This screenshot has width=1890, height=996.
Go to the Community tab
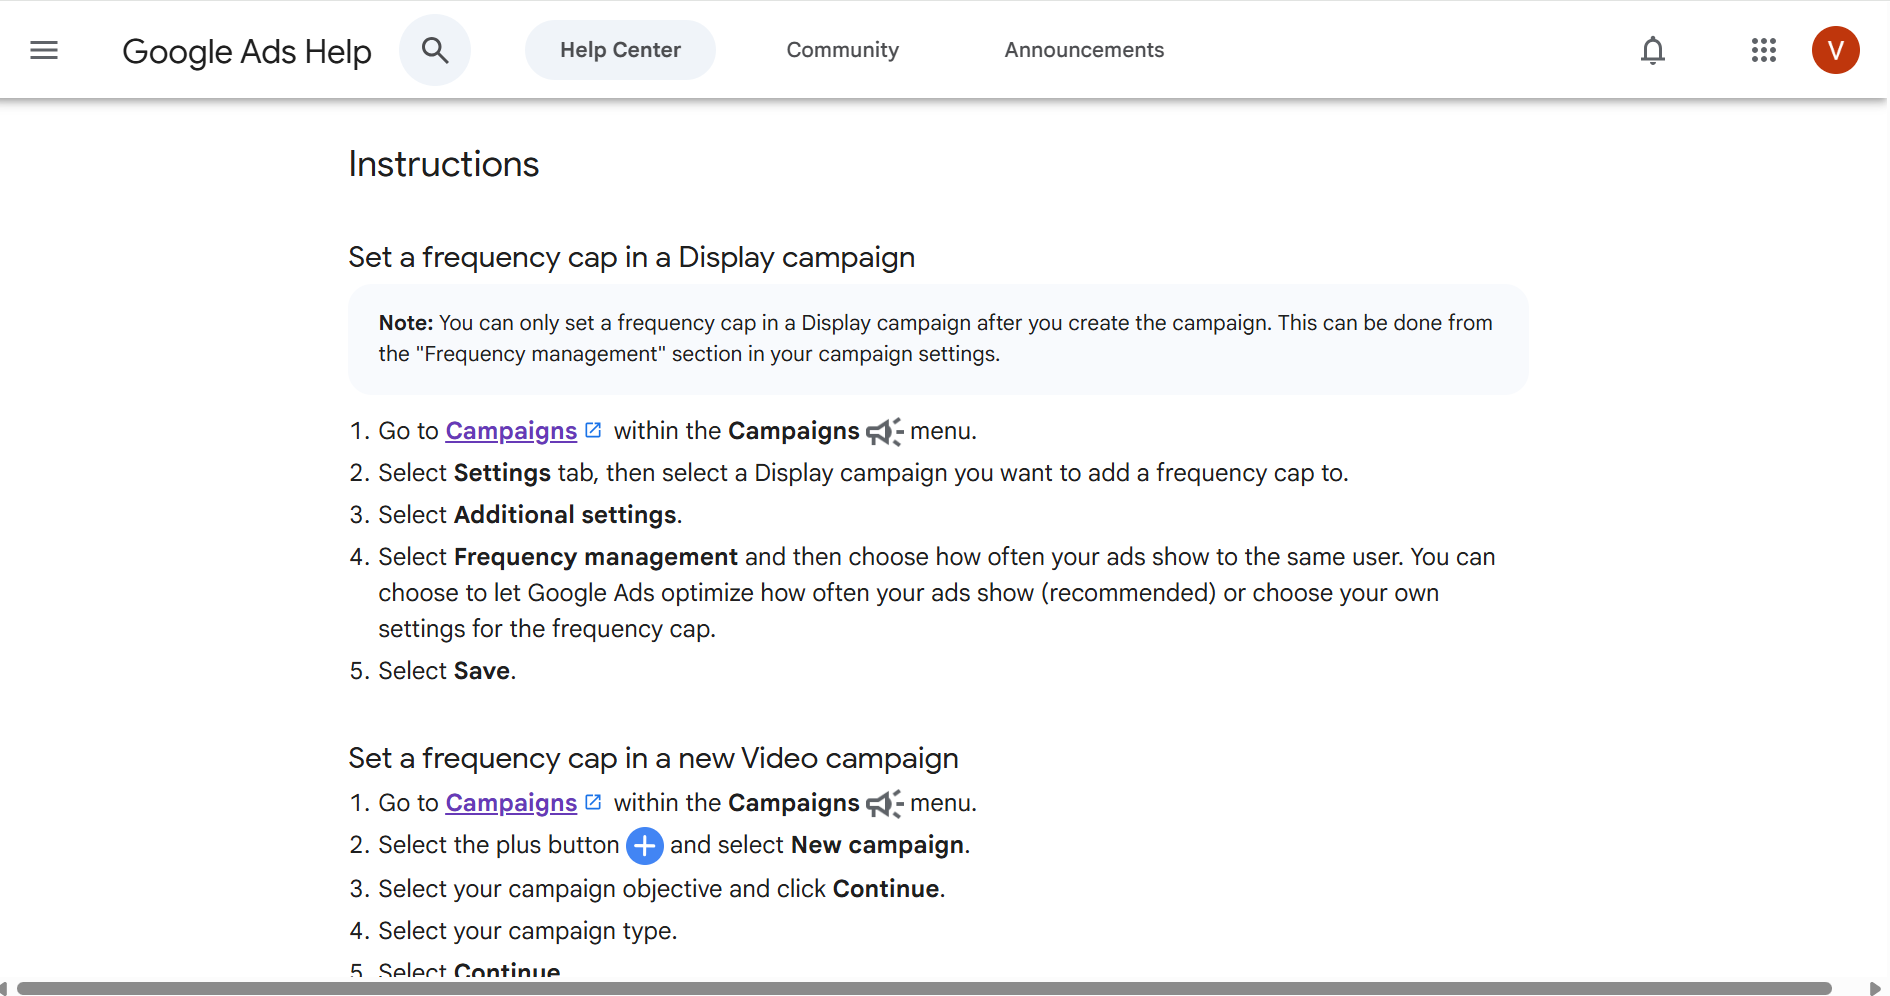[x=842, y=50]
